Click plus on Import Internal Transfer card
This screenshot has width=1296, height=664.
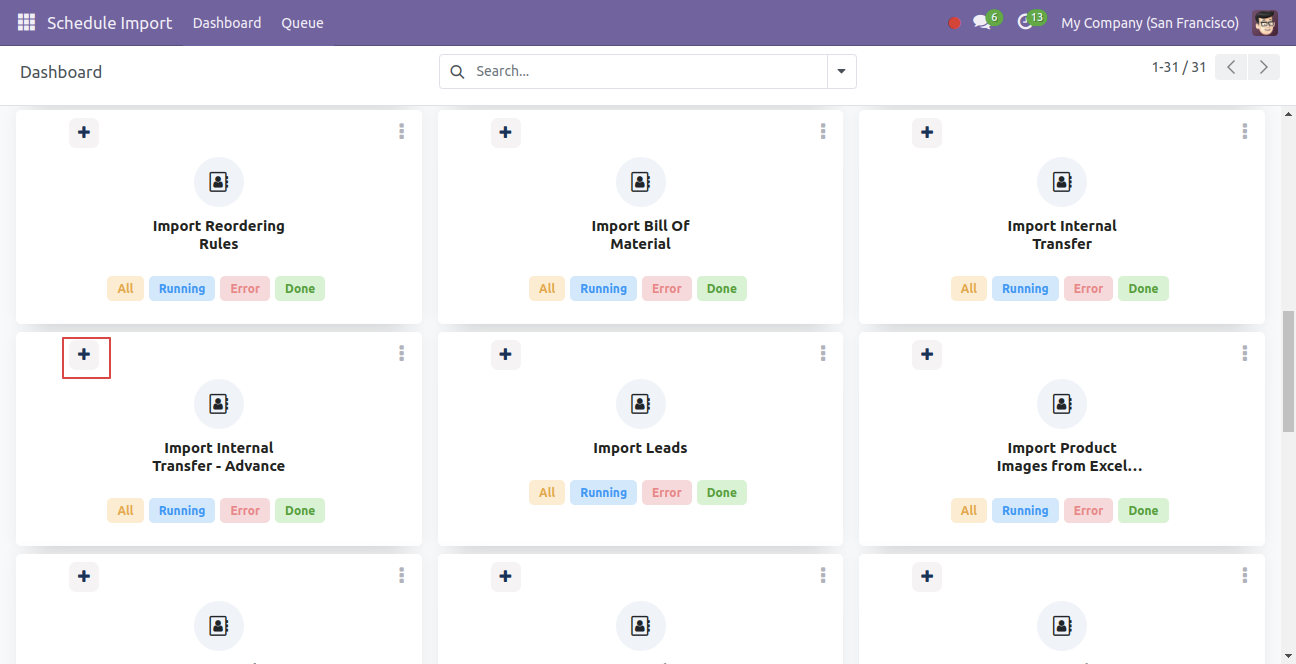point(927,132)
